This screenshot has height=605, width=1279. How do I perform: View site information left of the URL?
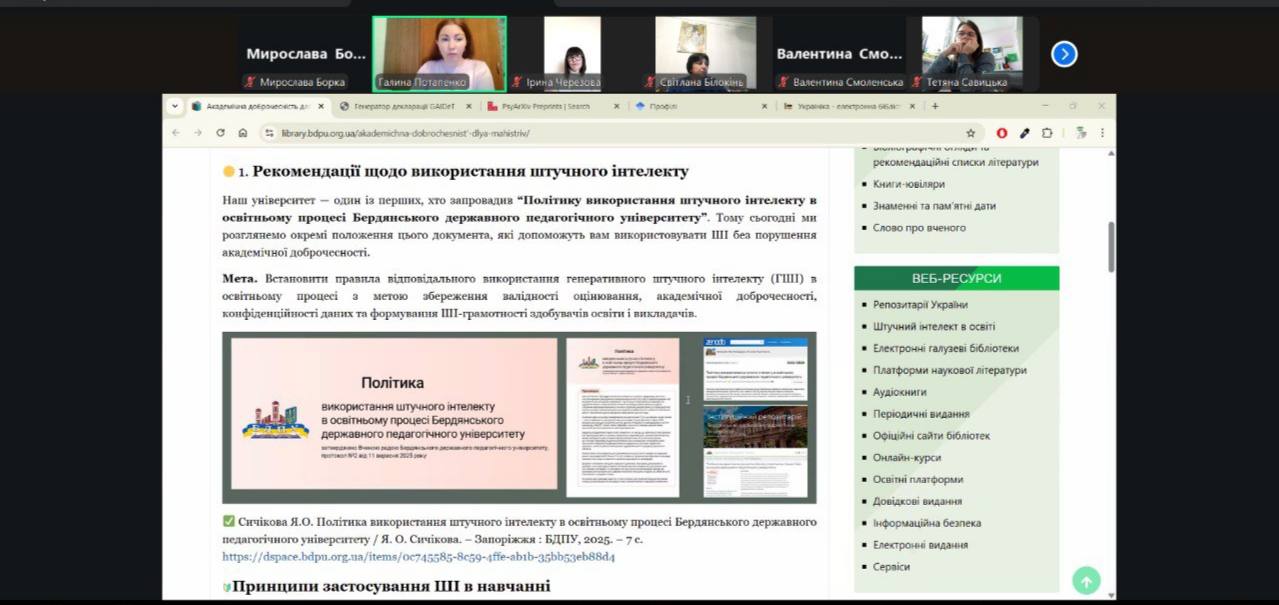click(x=268, y=133)
